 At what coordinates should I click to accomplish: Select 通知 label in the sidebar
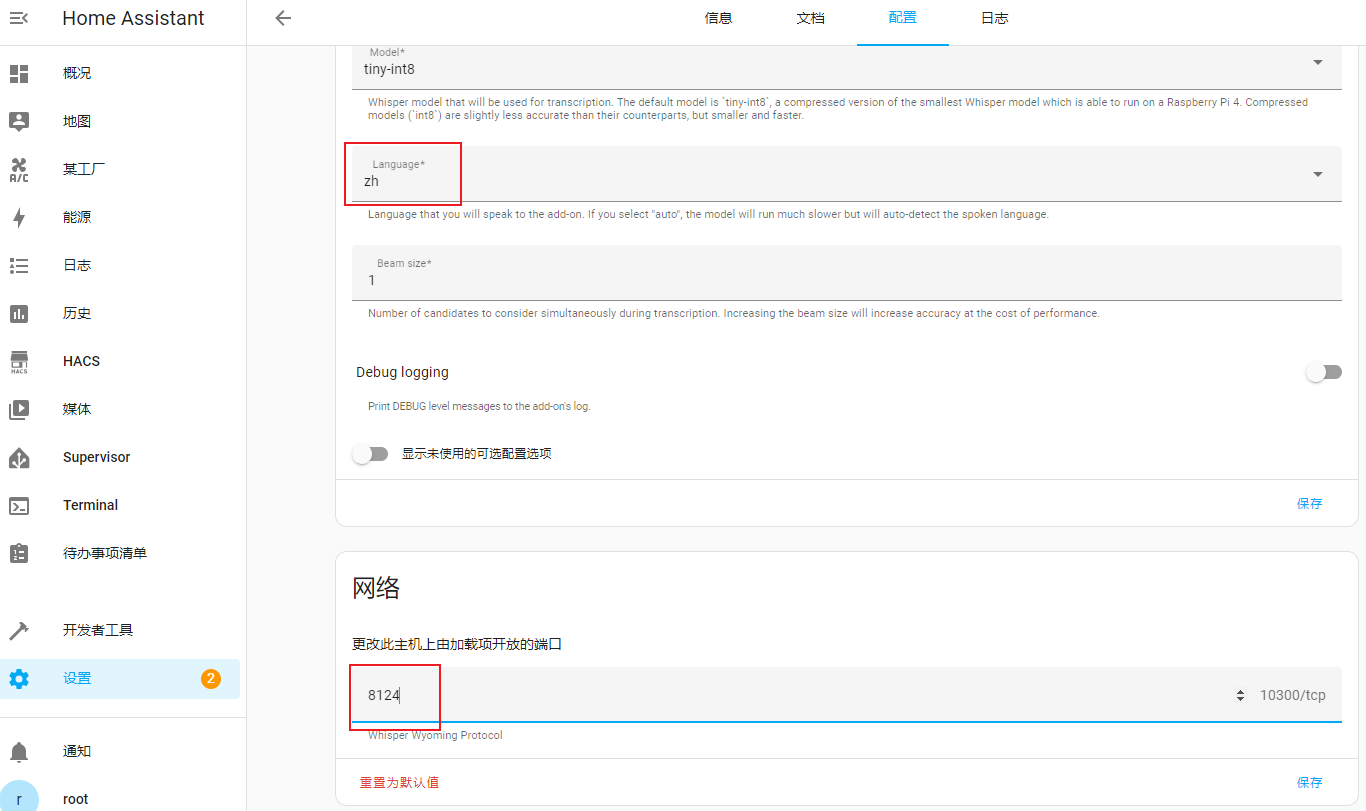point(77,751)
